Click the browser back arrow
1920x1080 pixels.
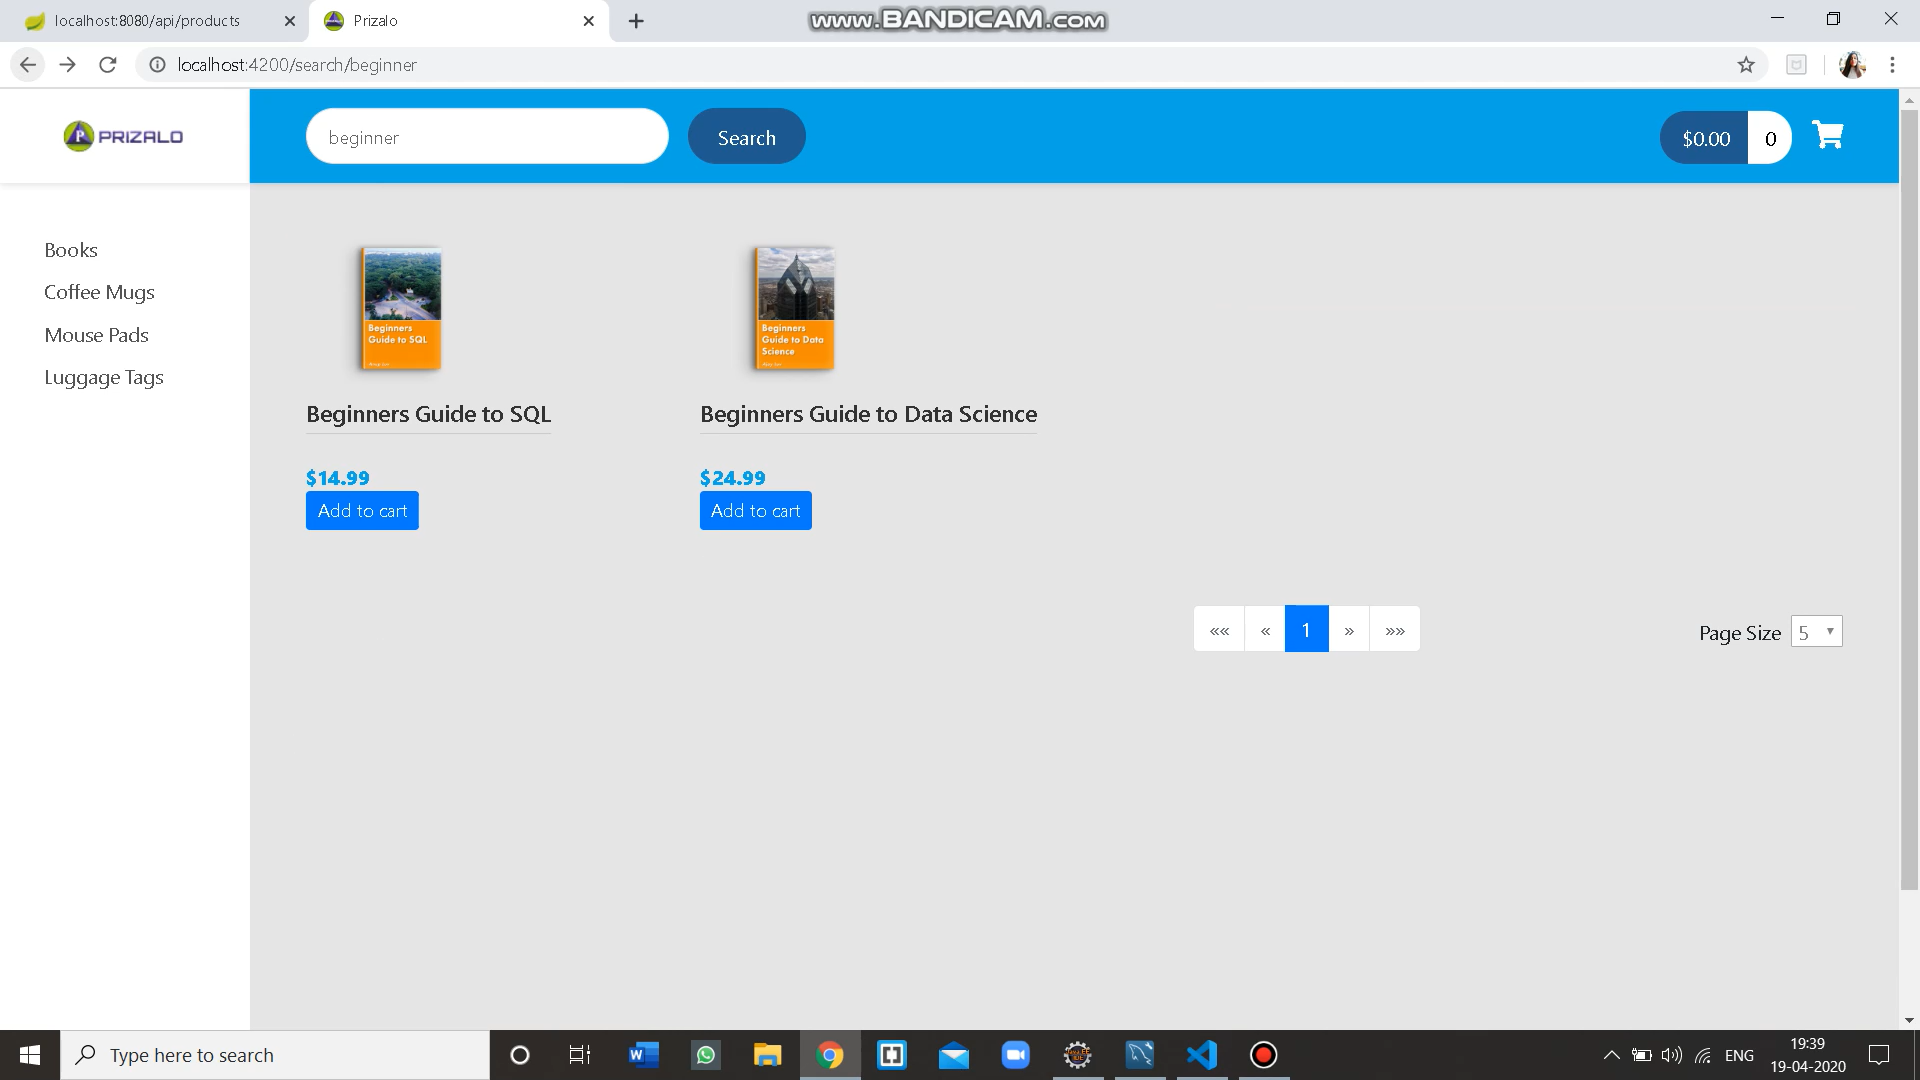tap(27, 64)
